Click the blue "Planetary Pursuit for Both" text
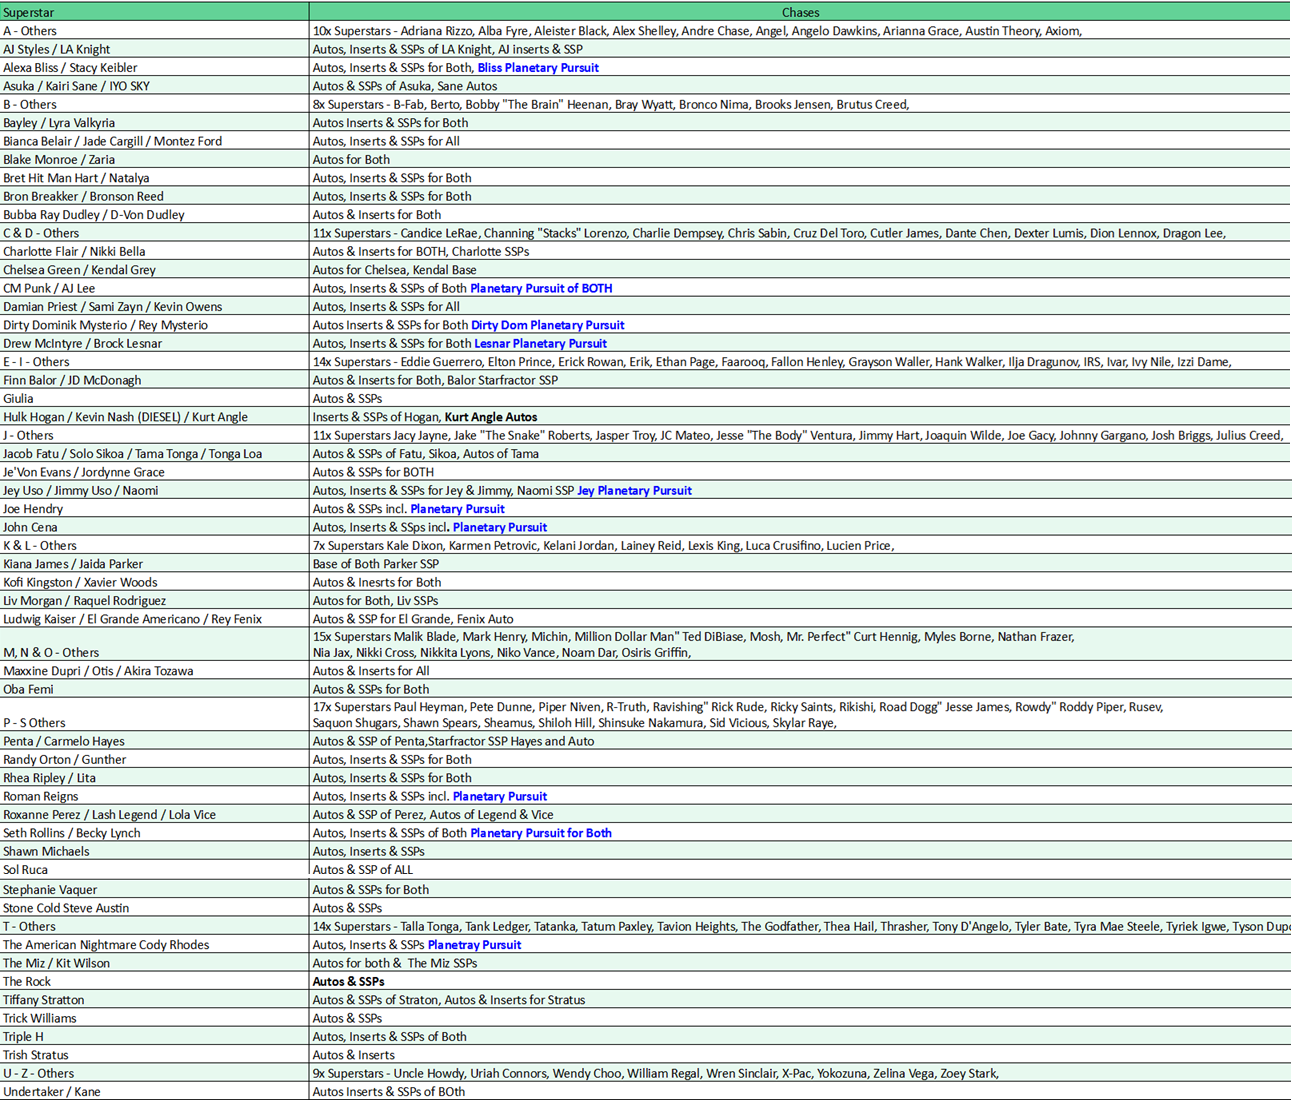1292x1104 pixels. 541,833
